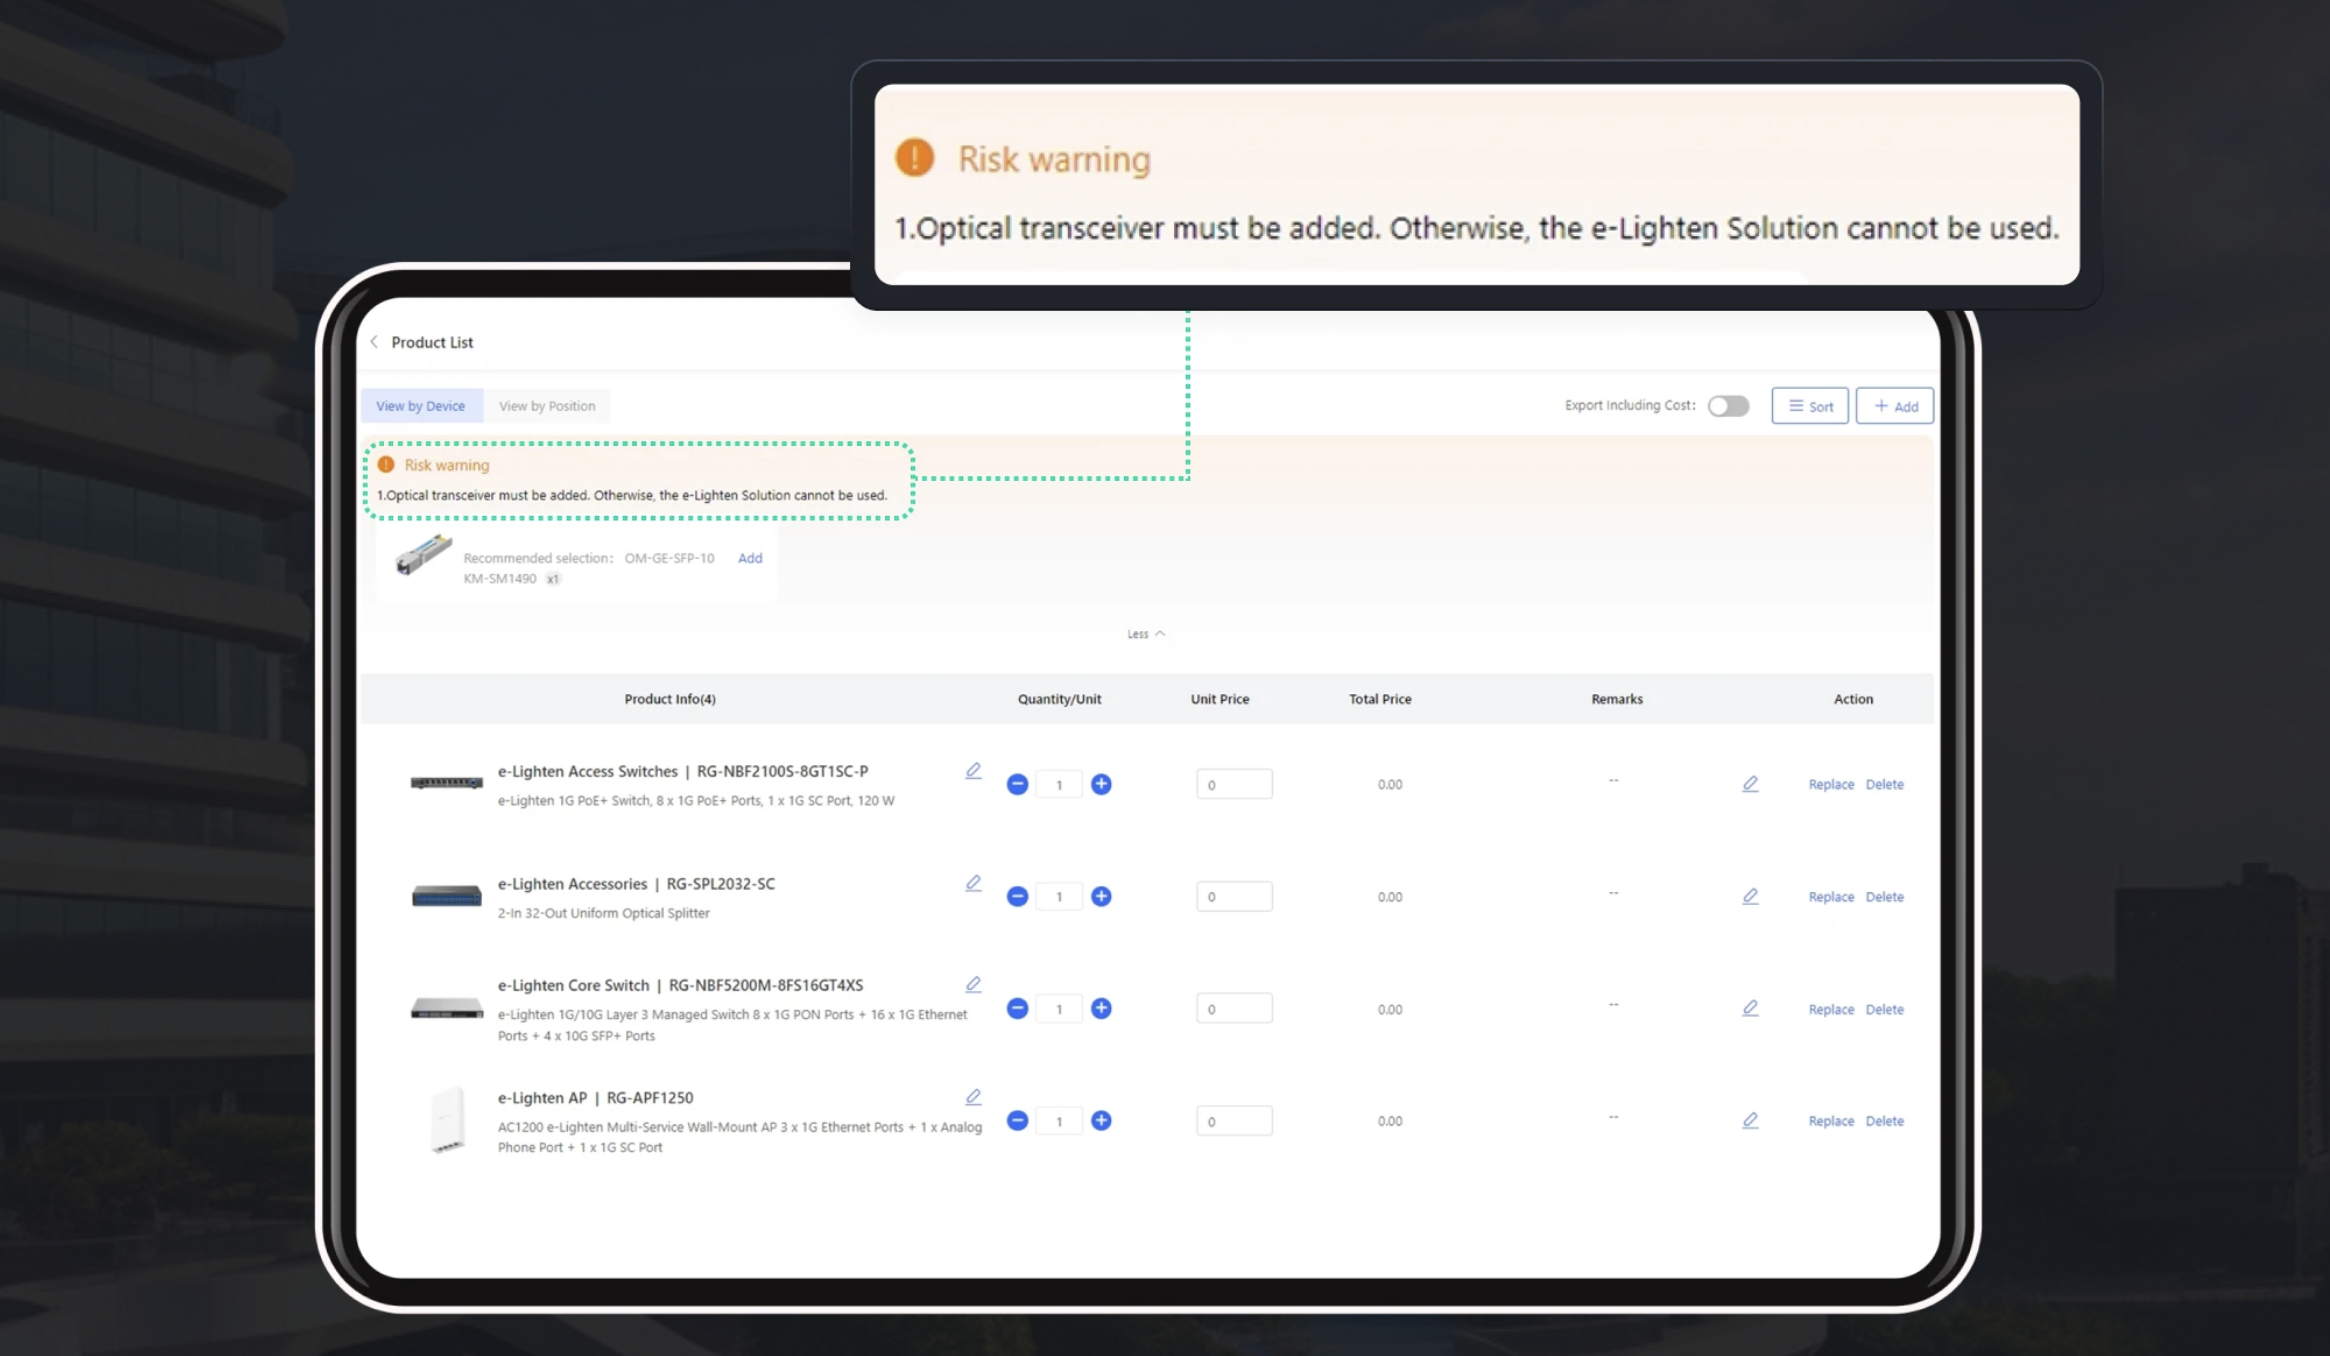Click plus button for Access Switches quantity

point(1101,784)
